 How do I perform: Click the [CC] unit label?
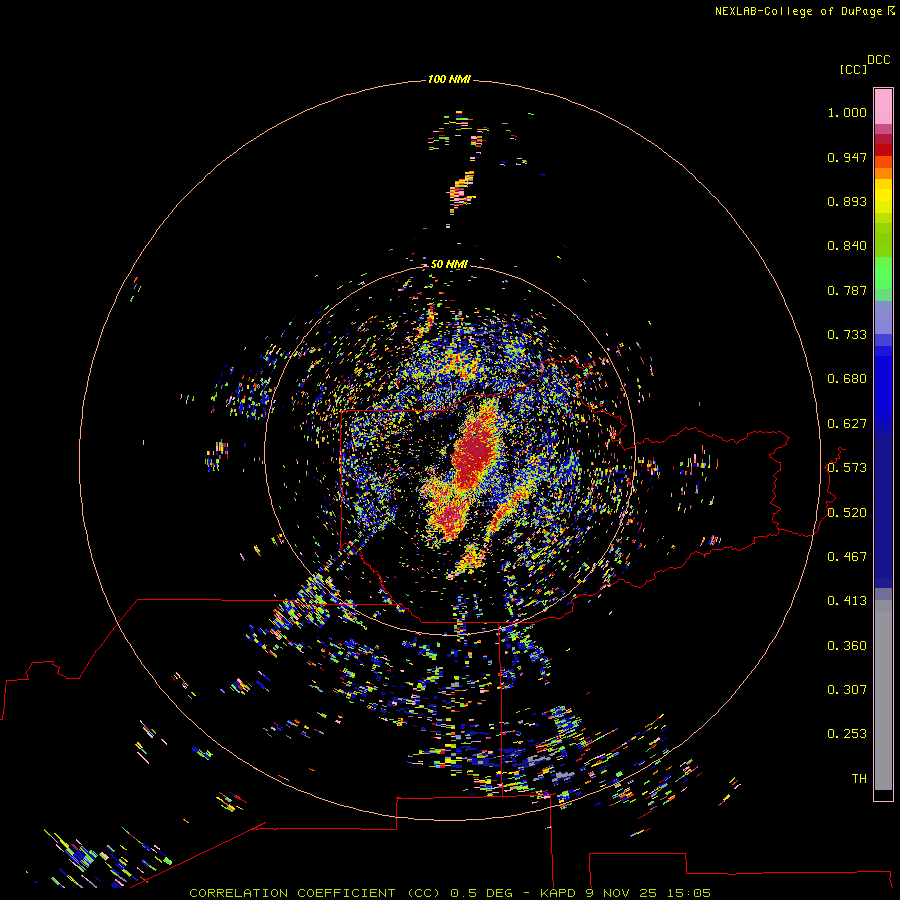(x=853, y=69)
